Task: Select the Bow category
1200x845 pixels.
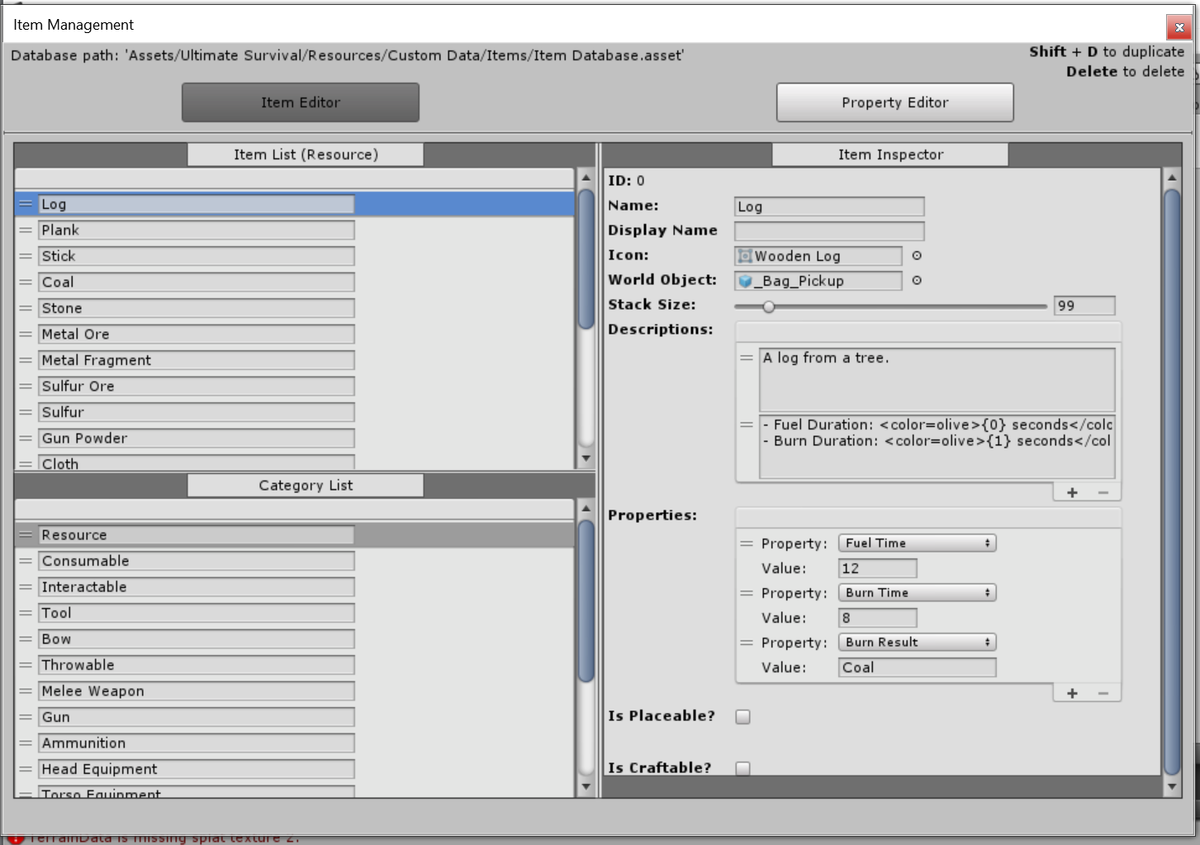Action: coord(196,639)
